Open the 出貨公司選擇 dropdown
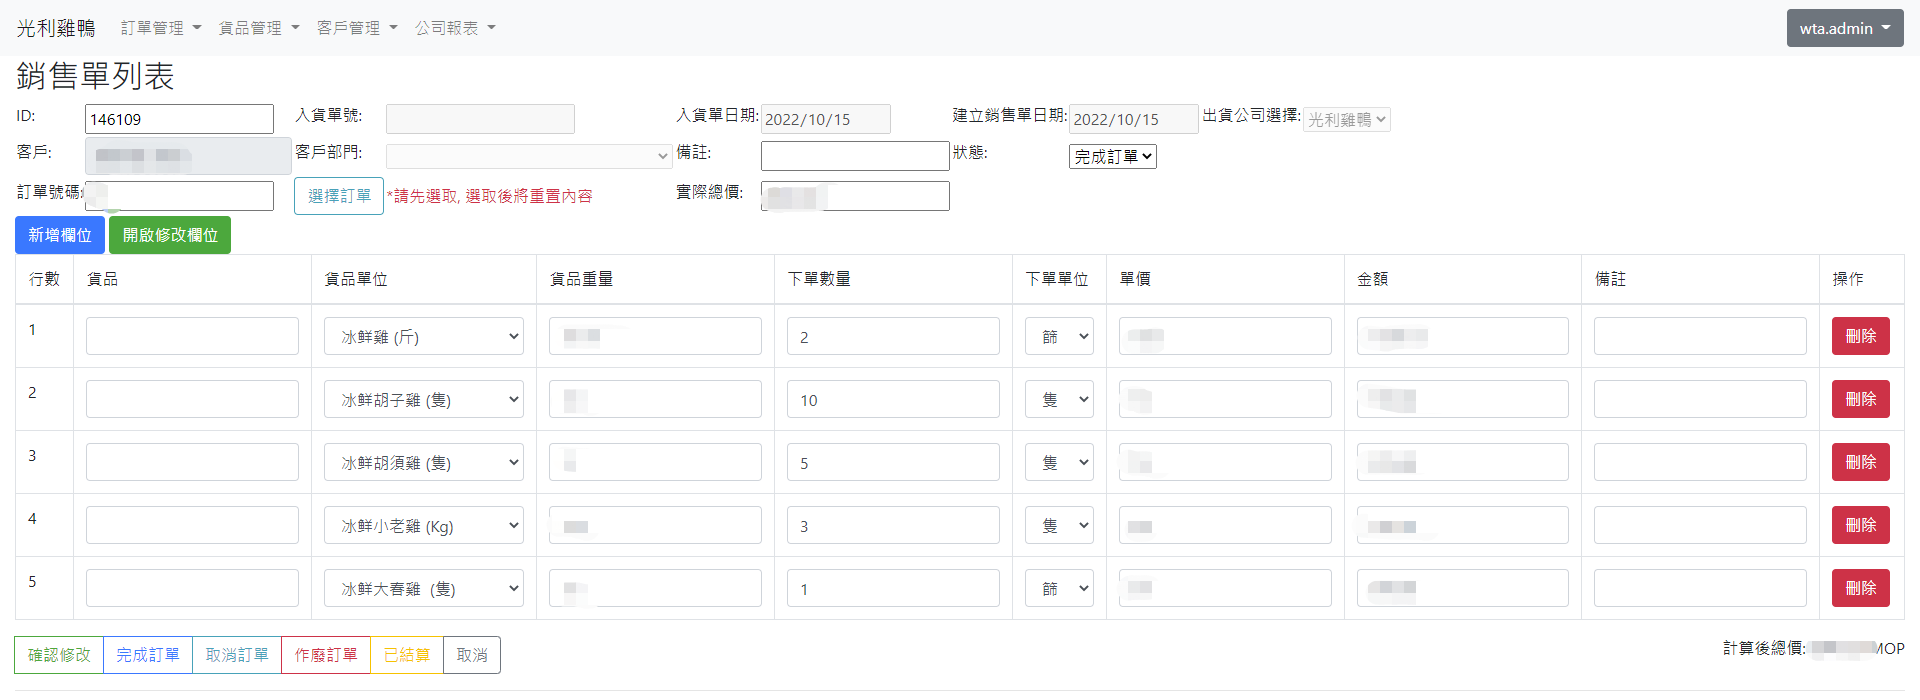The image size is (1920, 700). (1347, 119)
